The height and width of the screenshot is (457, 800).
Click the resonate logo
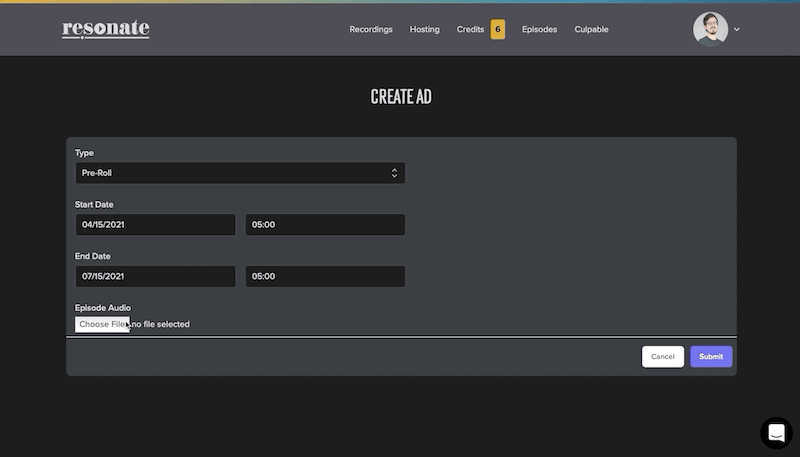(106, 30)
